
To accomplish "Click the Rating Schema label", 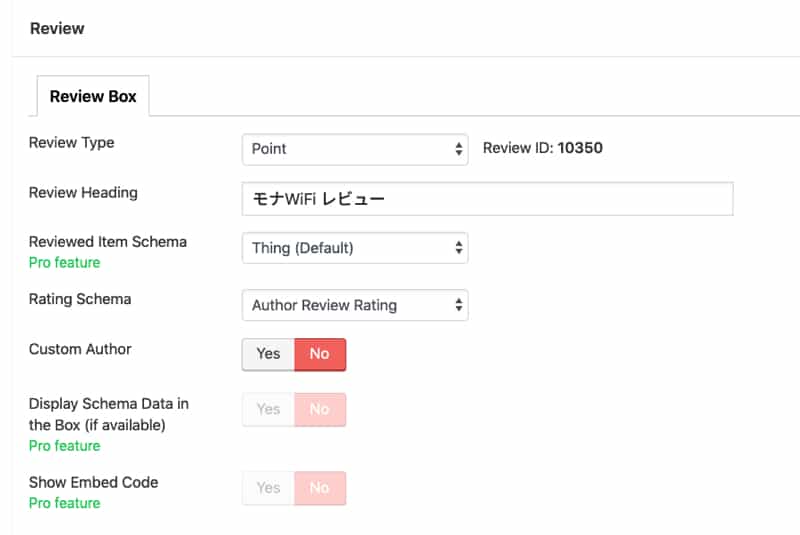I will [x=80, y=299].
